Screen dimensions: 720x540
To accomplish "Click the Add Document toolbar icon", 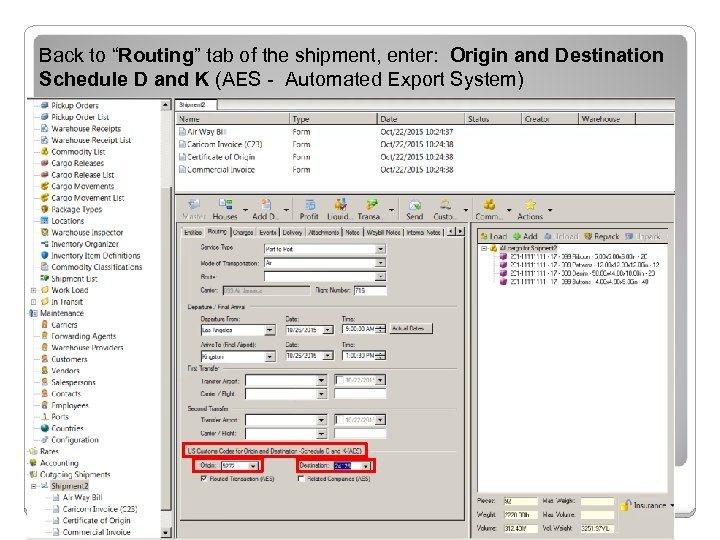I will [x=266, y=204].
